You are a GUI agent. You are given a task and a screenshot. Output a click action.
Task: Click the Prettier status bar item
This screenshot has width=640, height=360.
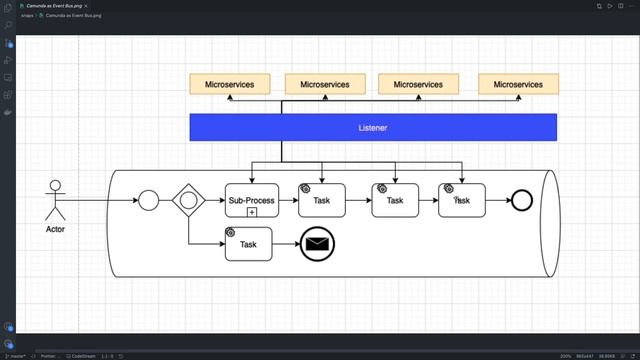click(x=50, y=356)
